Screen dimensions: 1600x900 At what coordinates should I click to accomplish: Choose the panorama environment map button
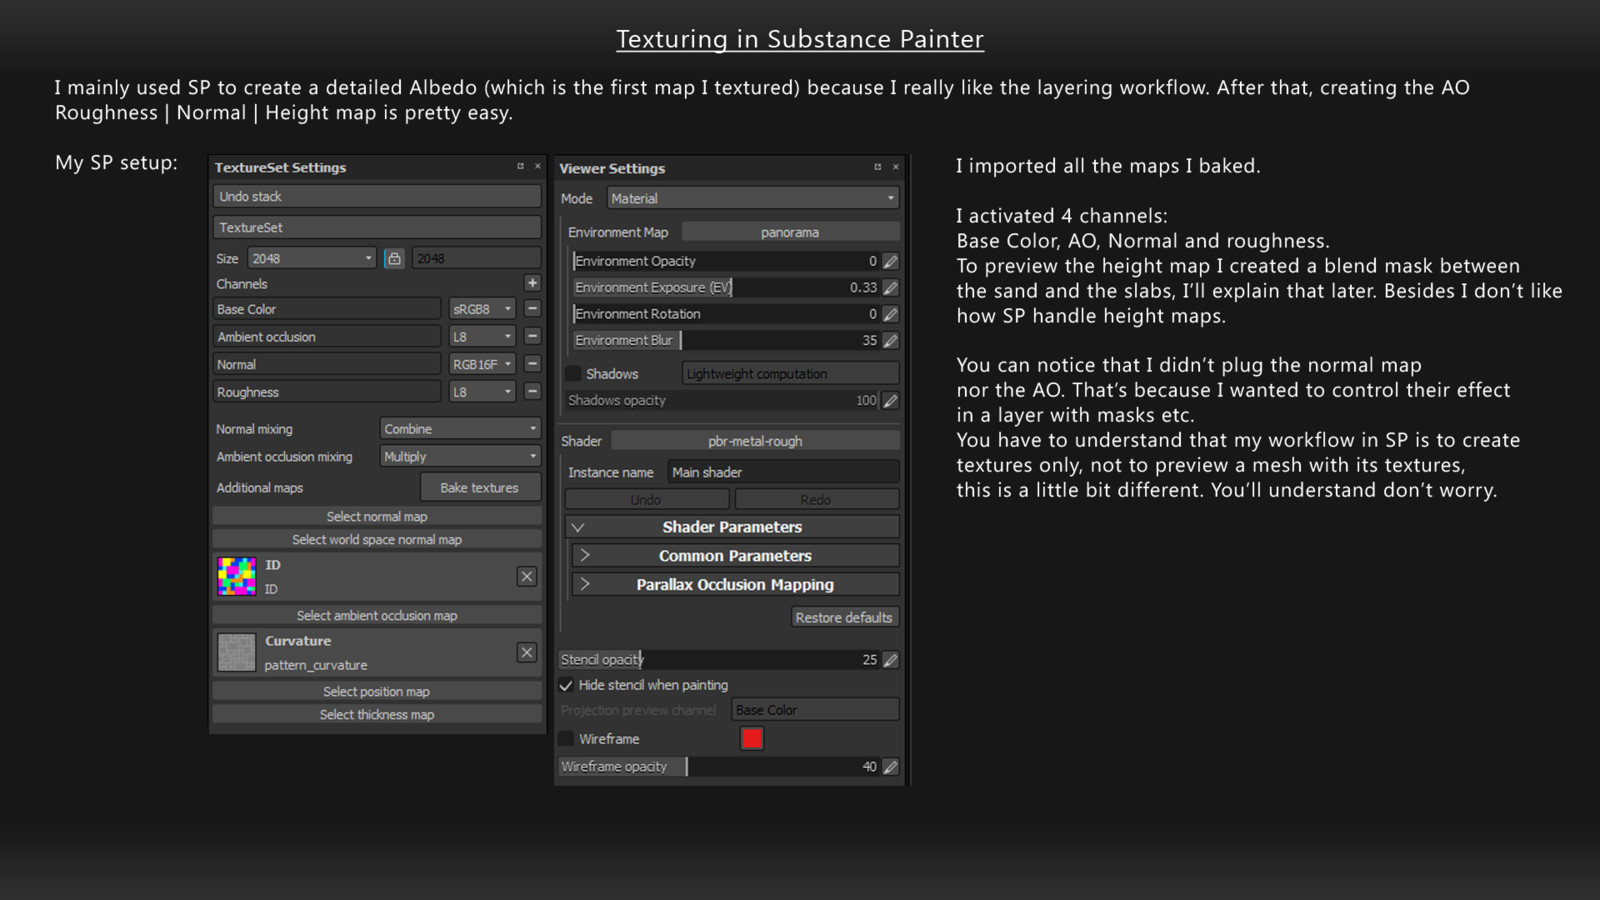[x=790, y=232]
